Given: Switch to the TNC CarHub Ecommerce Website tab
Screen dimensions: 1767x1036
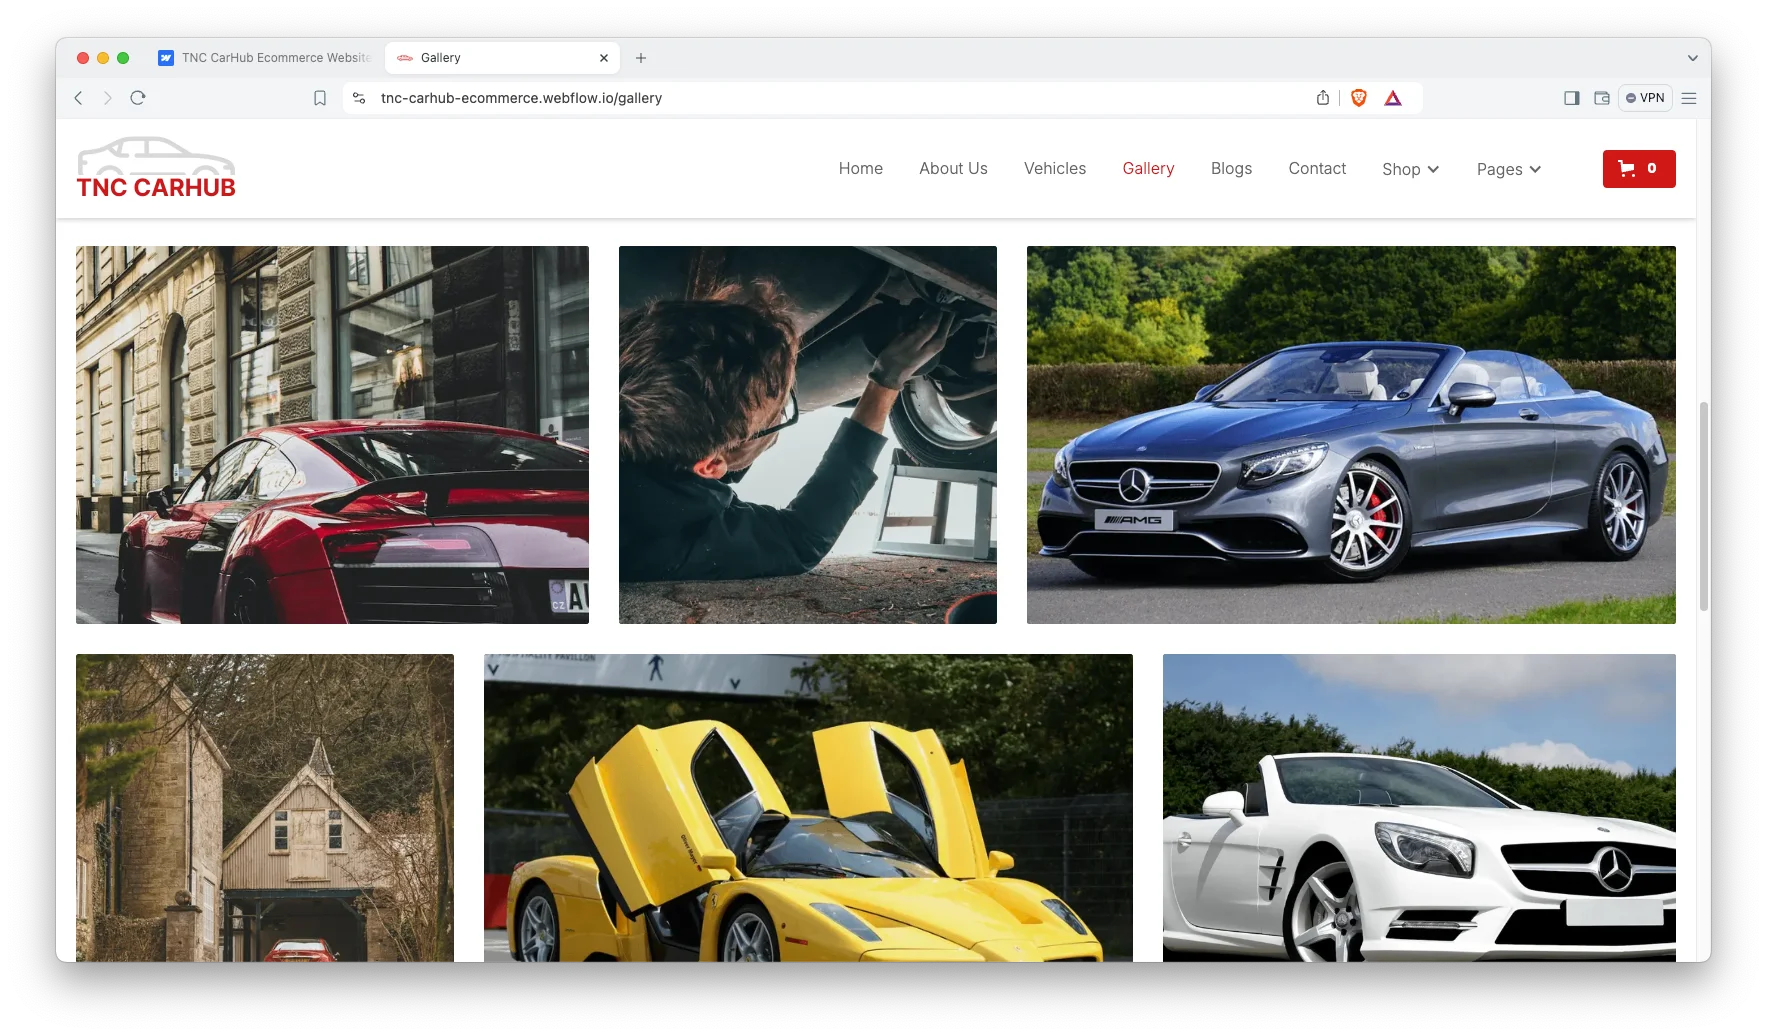Looking at the screenshot, I should pyautogui.click(x=263, y=57).
